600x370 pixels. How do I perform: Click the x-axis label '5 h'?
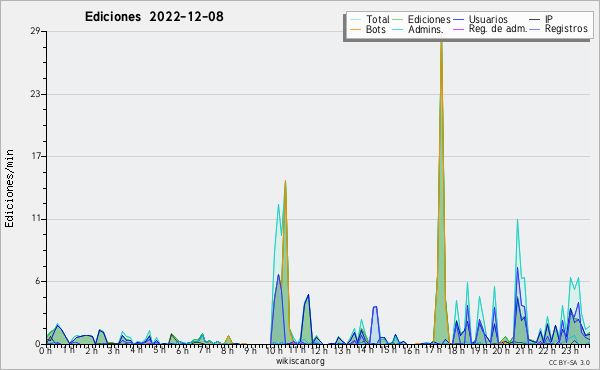click(x=159, y=351)
